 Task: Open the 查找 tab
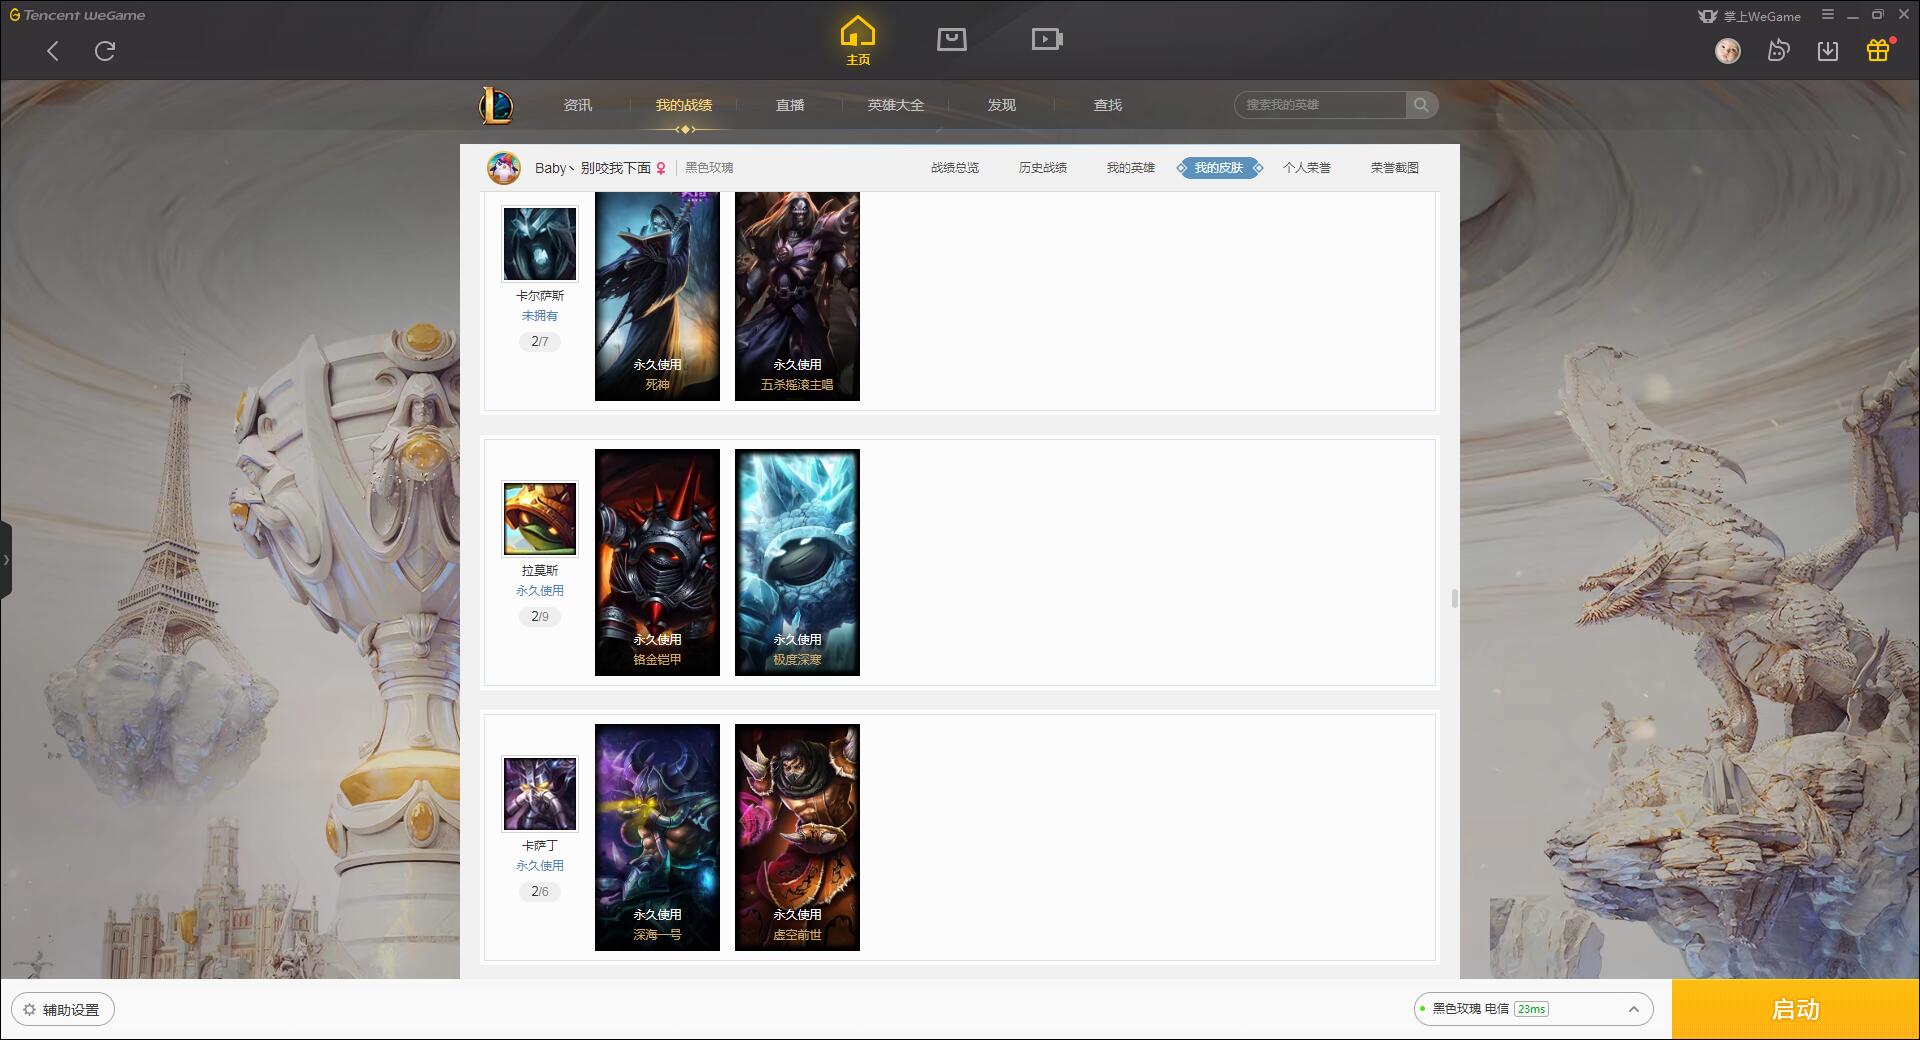point(1108,105)
